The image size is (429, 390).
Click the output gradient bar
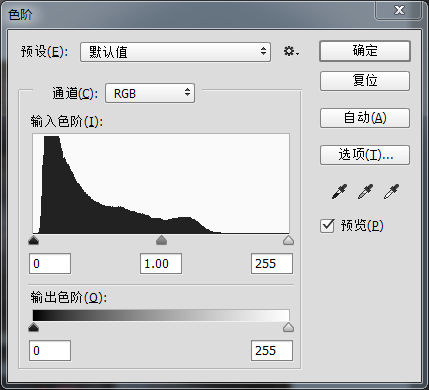pyautogui.click(x=161, y=315)
